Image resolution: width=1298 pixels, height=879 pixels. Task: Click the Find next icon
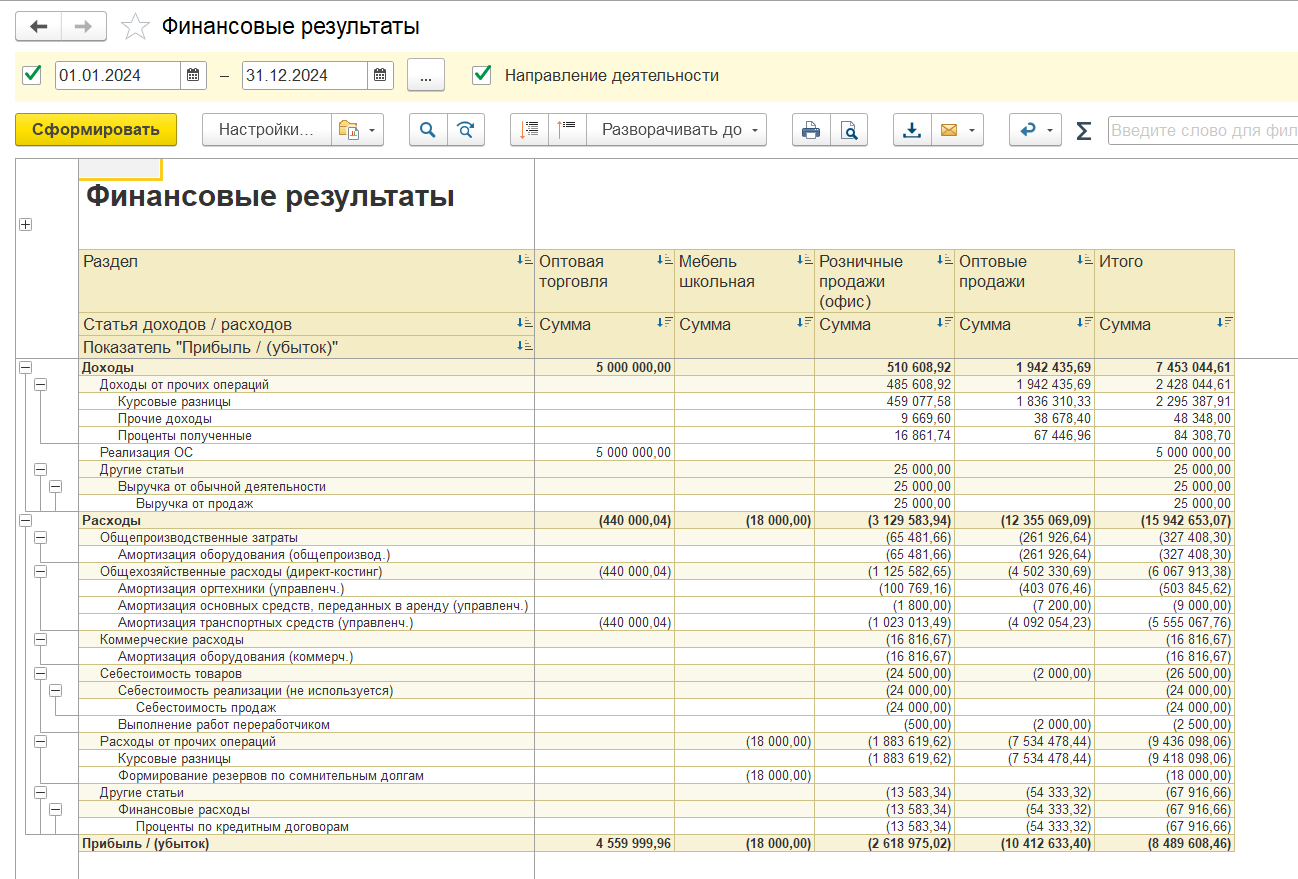coord(466,130)
